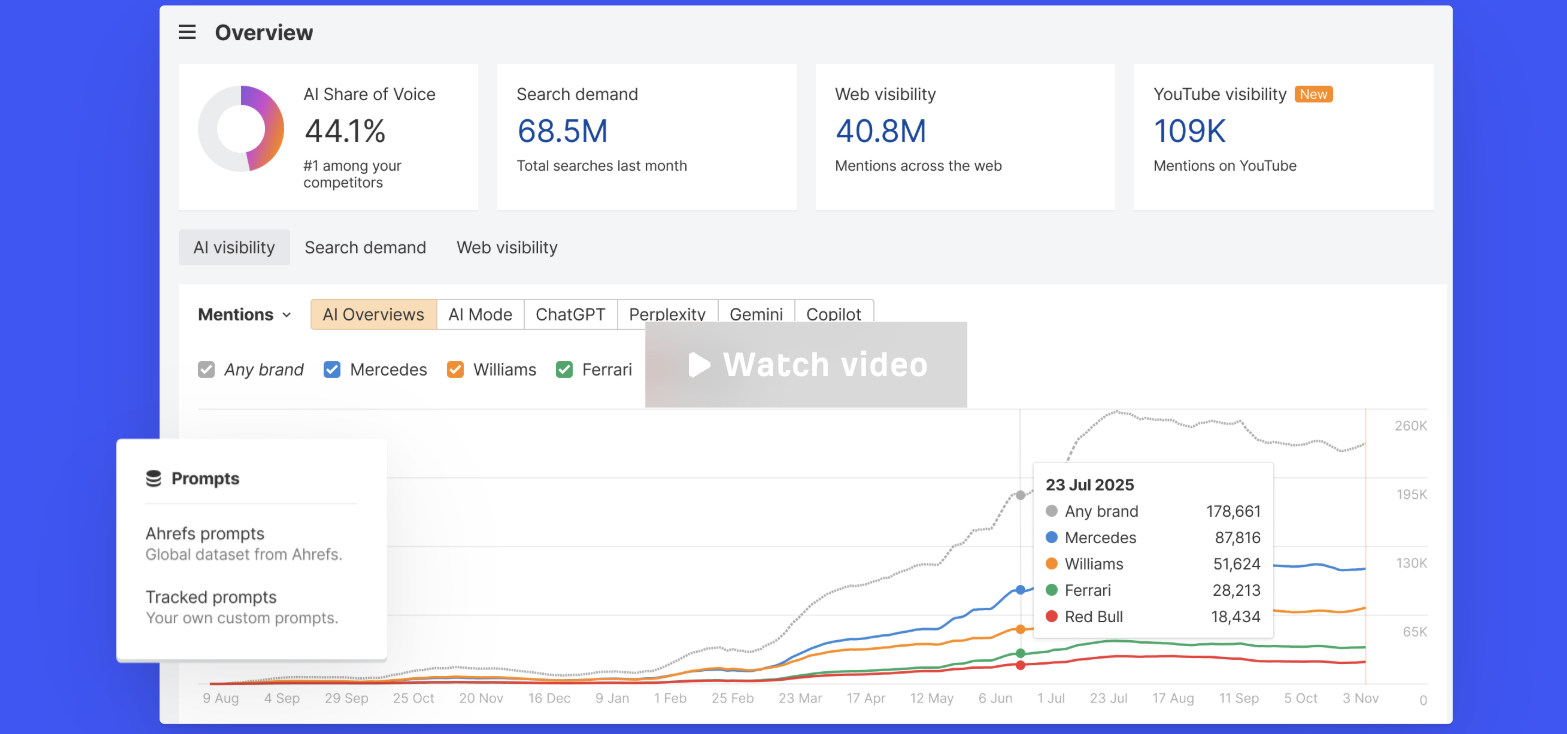Click the Mercedes data point on the chart

point(1020,590)
